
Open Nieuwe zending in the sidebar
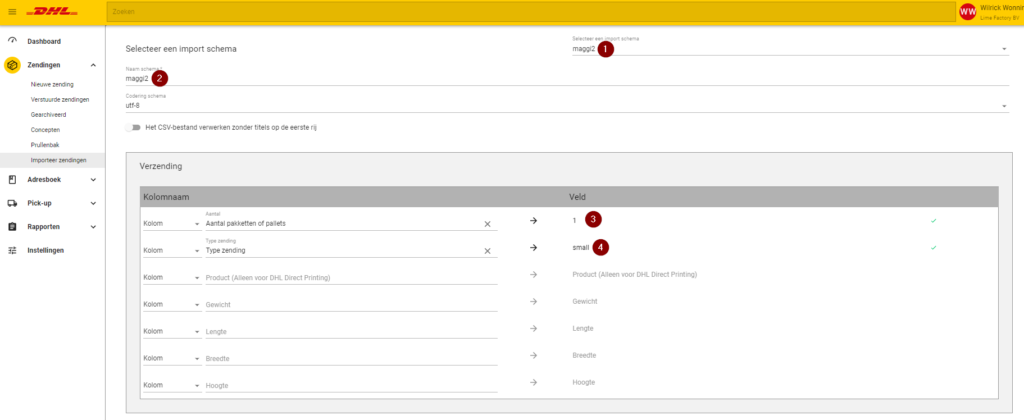[x=52, y=85]
